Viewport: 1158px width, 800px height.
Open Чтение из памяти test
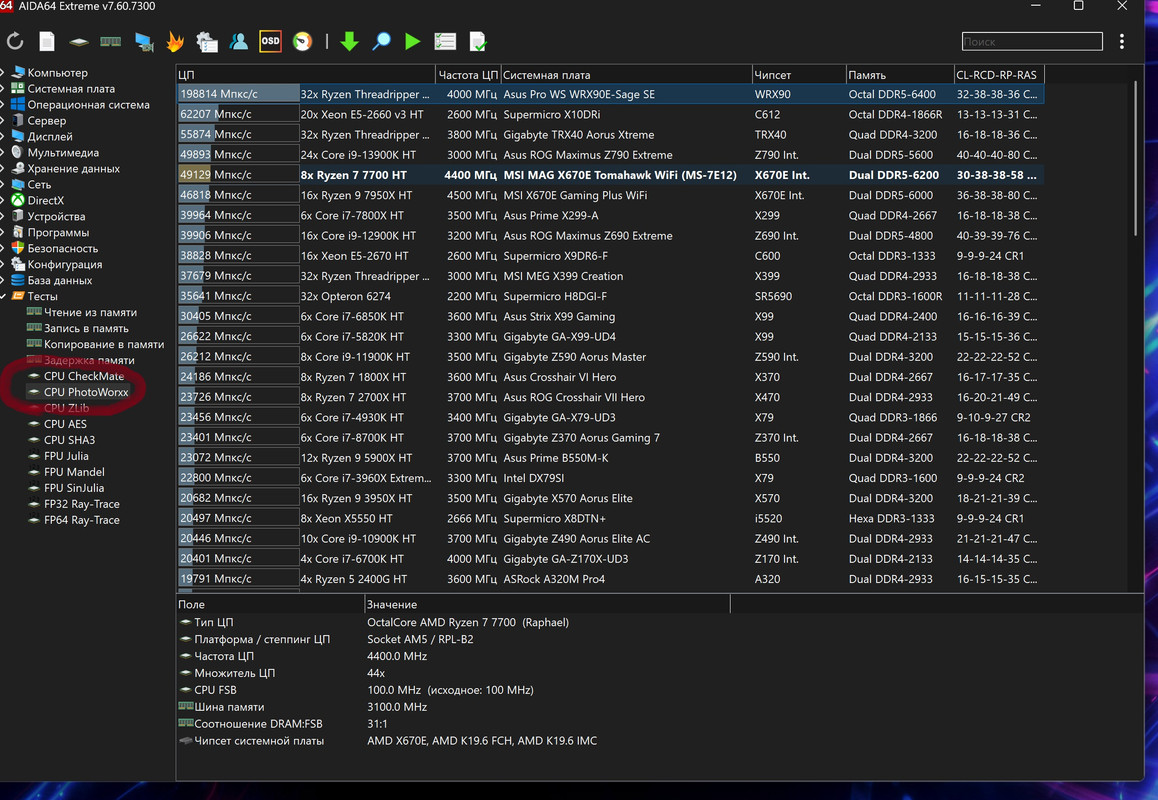pos(90,312)
